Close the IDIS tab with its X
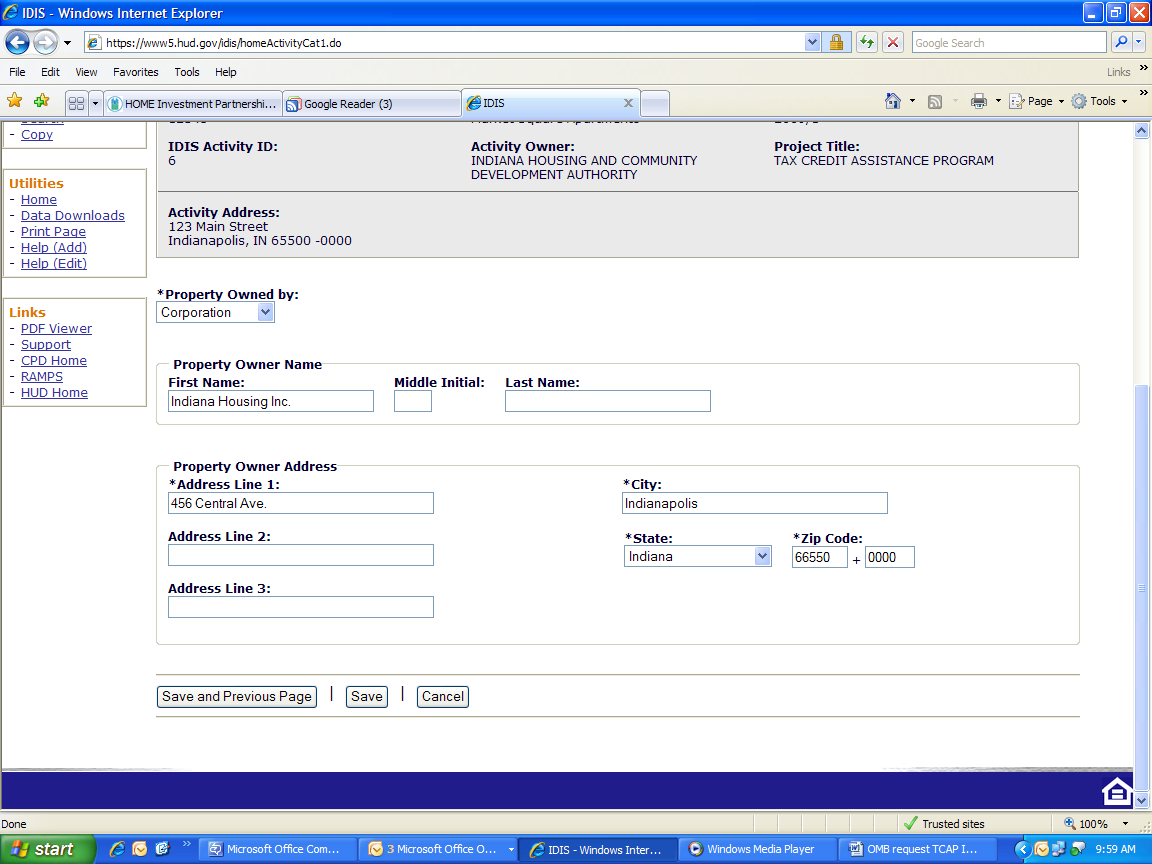1152x864 pixels. coord(628,103)
